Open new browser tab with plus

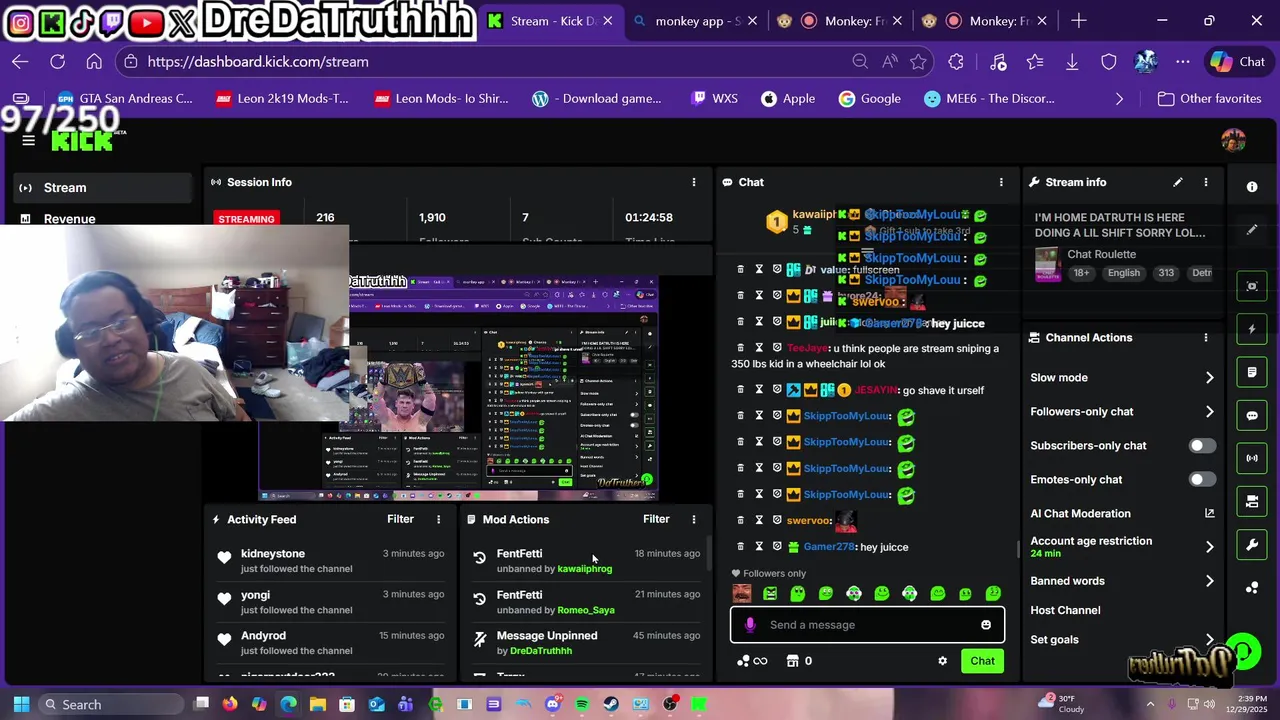tap(1079, 21)
